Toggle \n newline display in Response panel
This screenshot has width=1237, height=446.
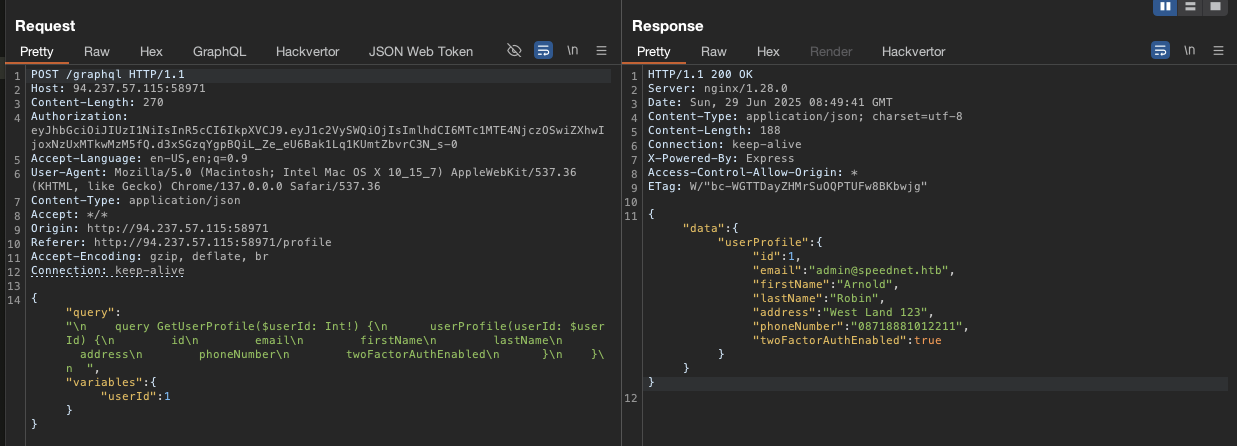coord(1190,50)
